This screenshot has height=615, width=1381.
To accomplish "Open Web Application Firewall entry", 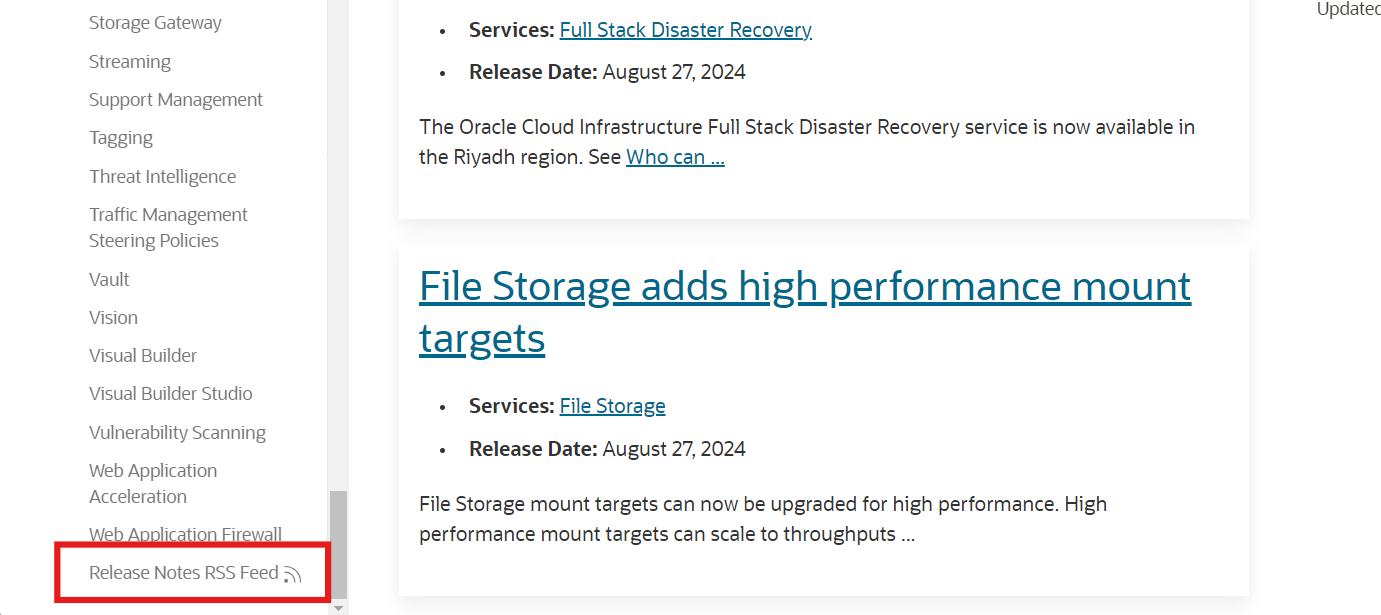I will (x=185, y=535).
